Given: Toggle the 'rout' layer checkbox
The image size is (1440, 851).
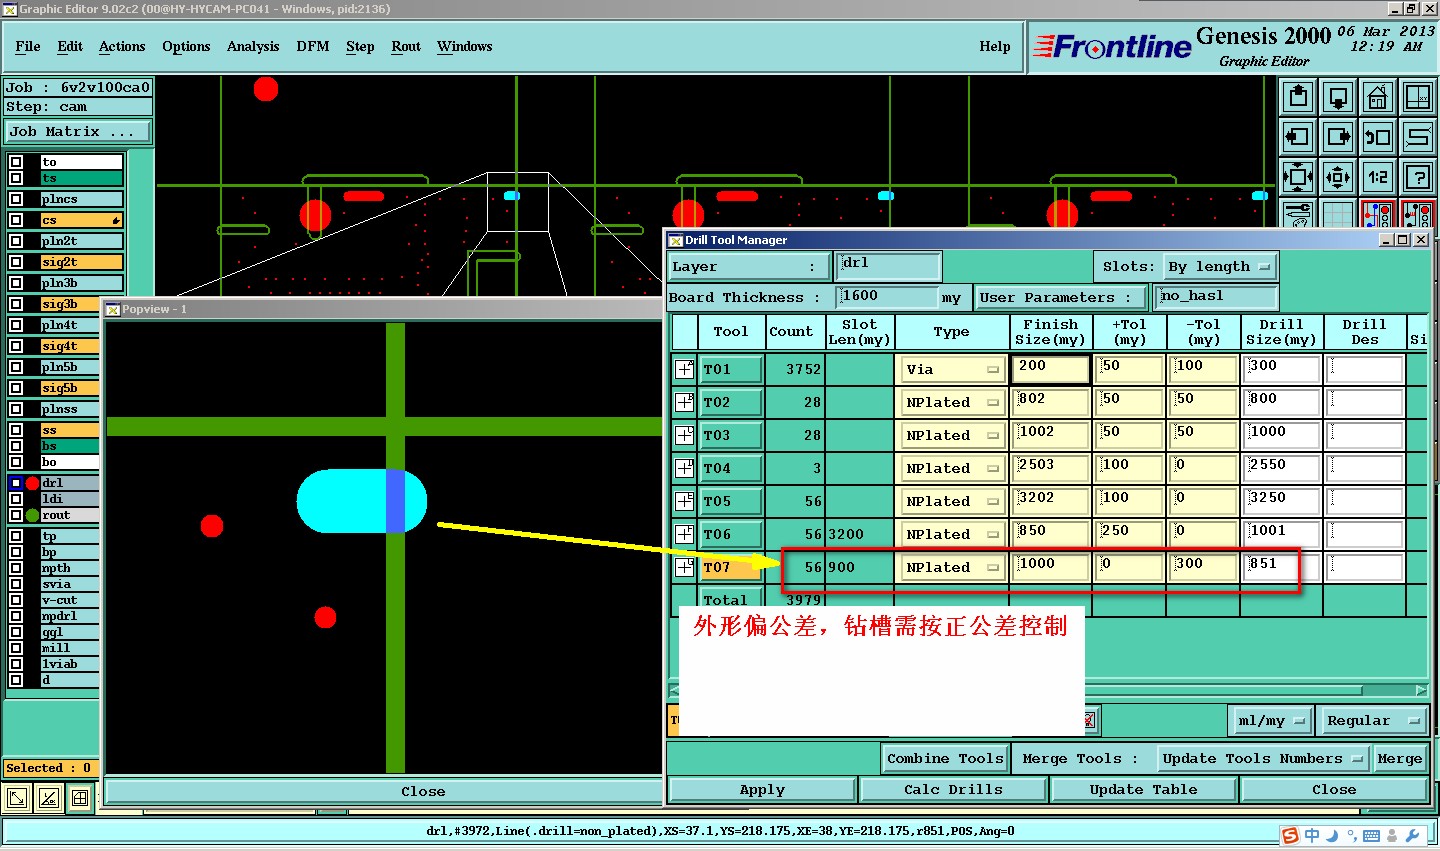Looking at the screenshot, I should (16, 515).
